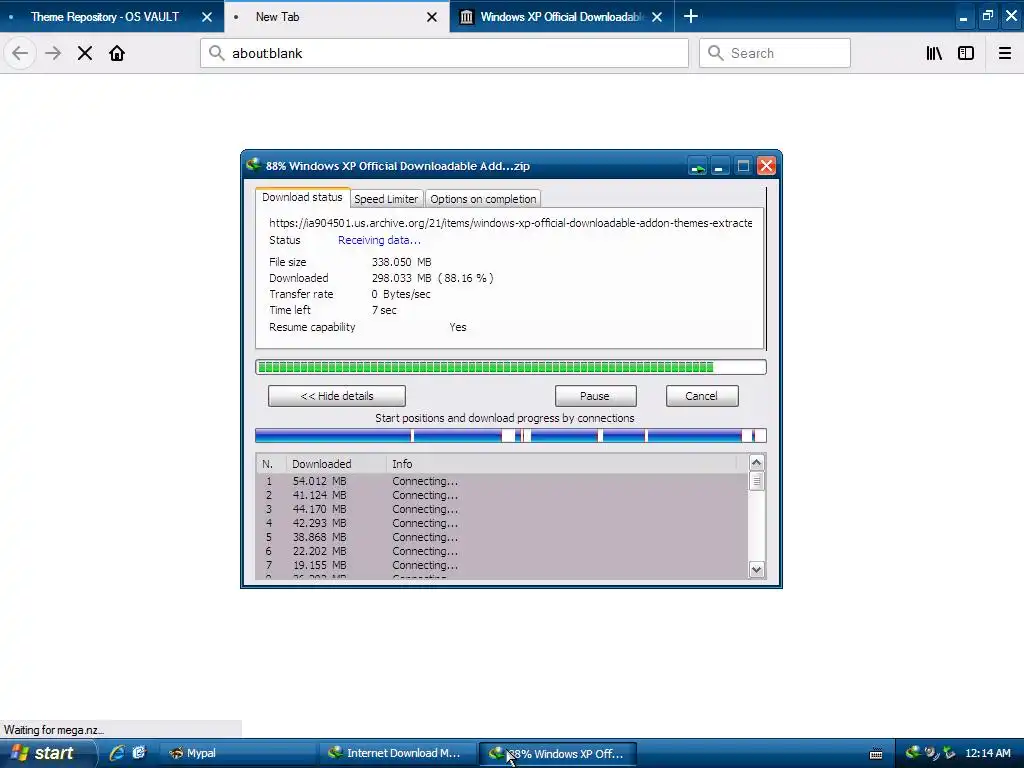Image resolution: width=1024 pixels, height=768 pixels.
Task: Close the Windows XP Official Downloadable tab
Action: [657, 17]
